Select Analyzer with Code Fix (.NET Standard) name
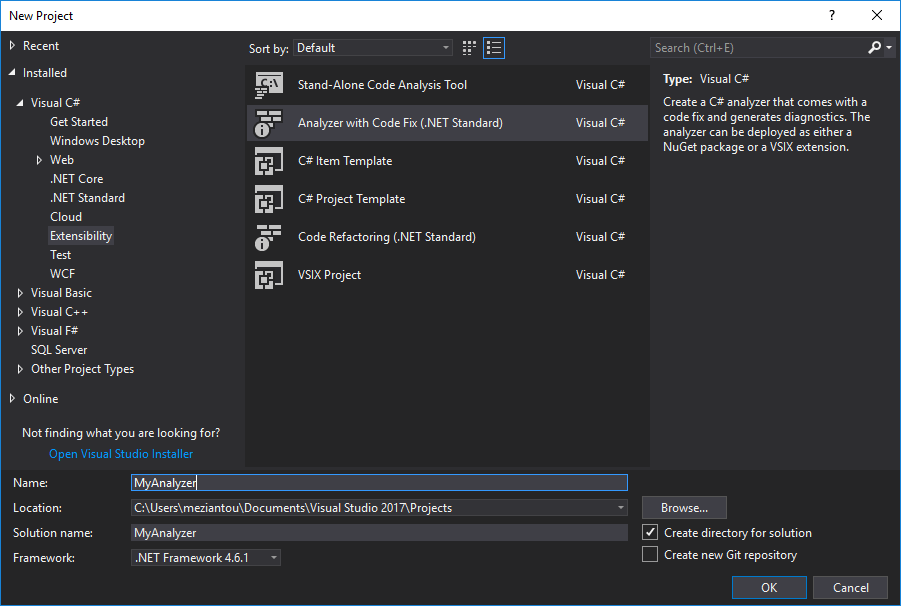This screenshot has width=901, height=606. [x=400, y=123]
